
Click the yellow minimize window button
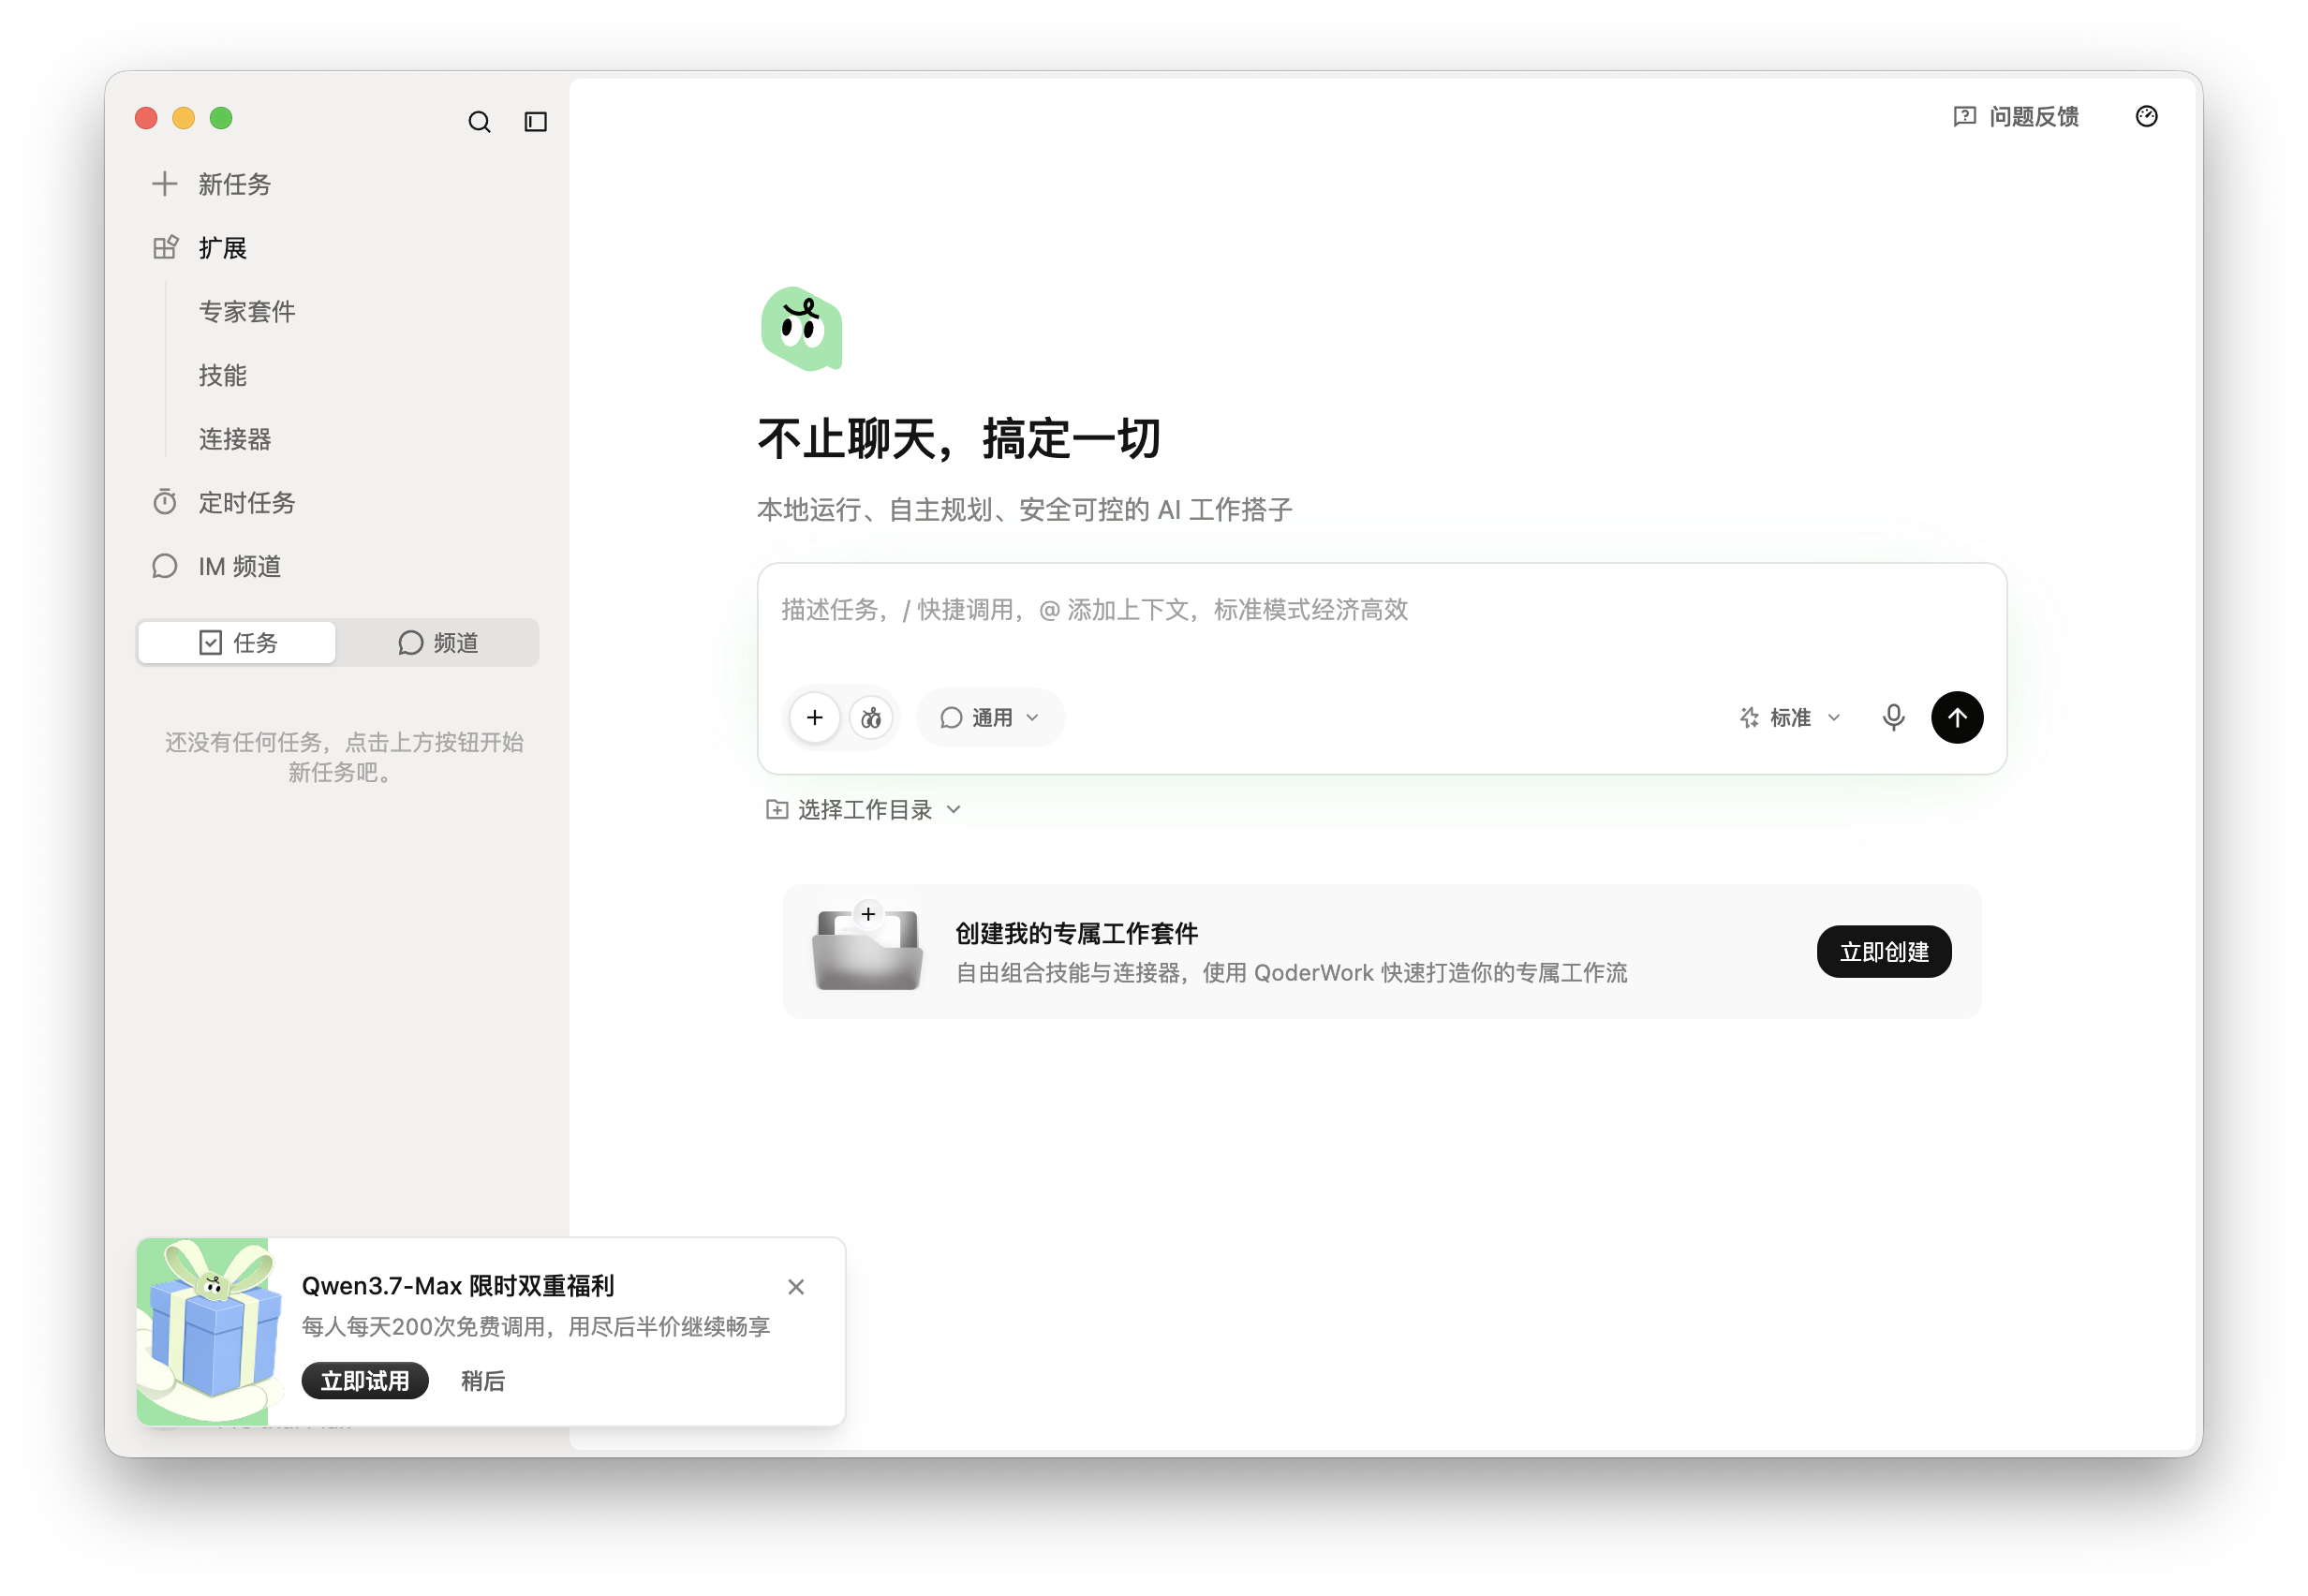(x=184, y=118)
